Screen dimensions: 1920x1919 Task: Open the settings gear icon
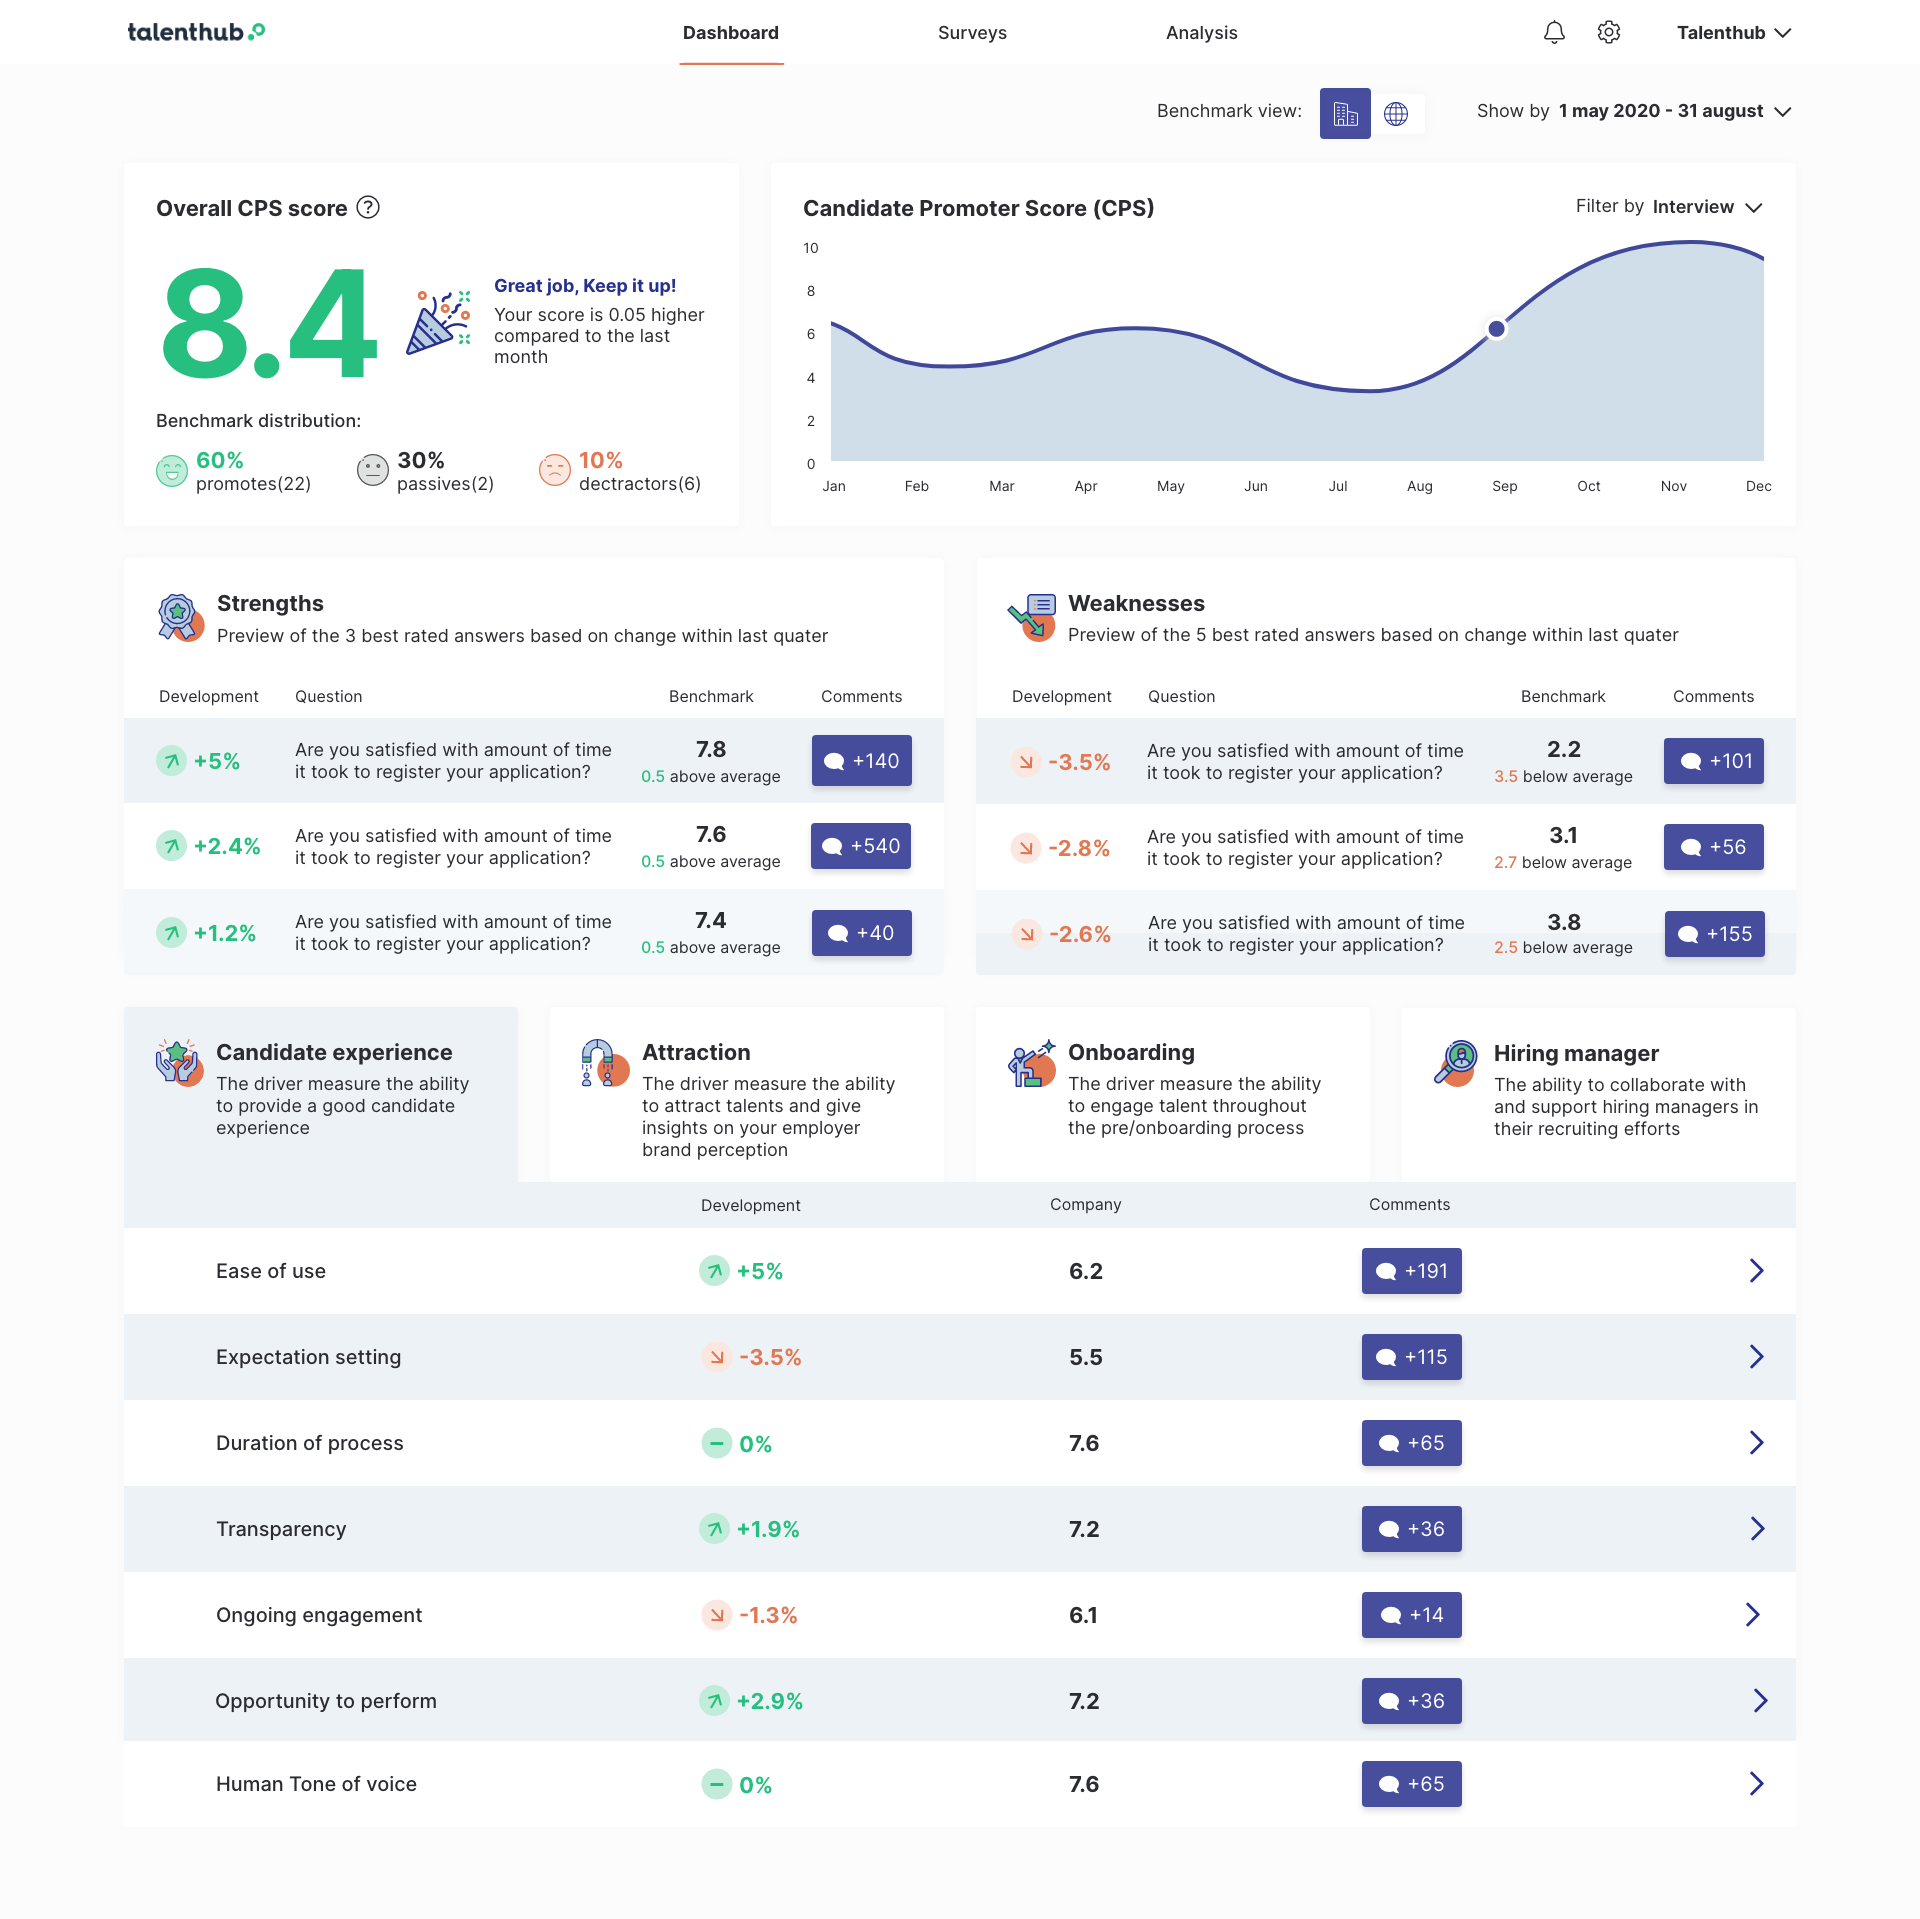(1608, 33)
